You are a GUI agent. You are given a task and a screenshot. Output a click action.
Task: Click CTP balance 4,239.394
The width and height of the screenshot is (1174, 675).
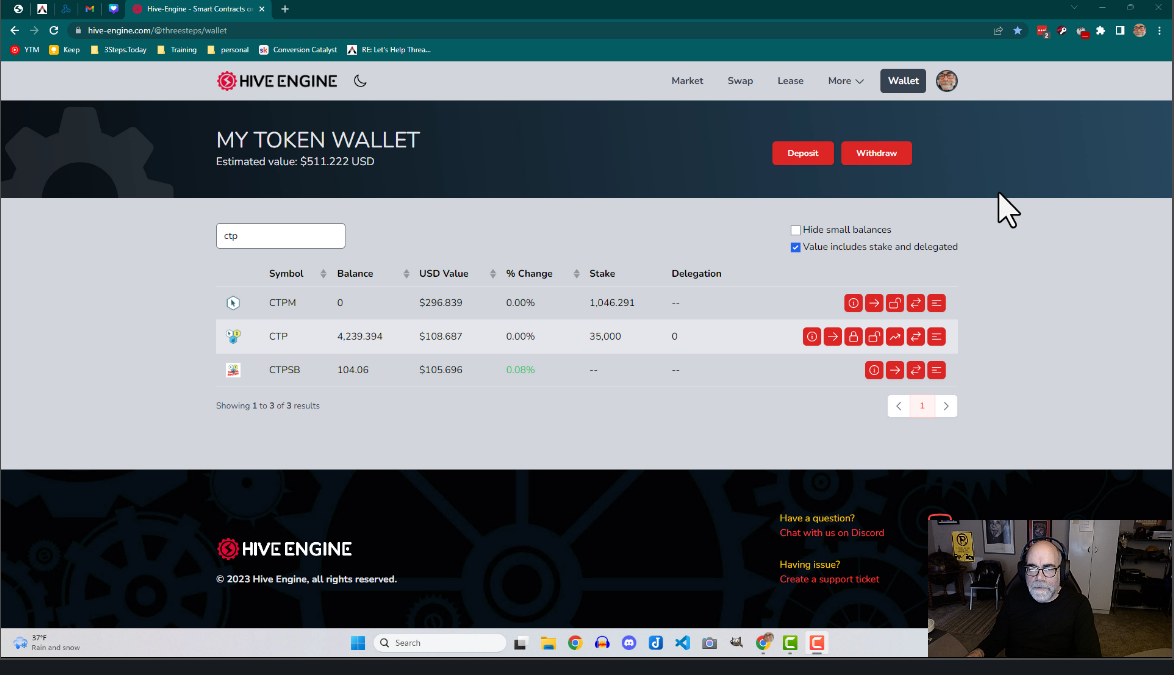tap(359, 337)
